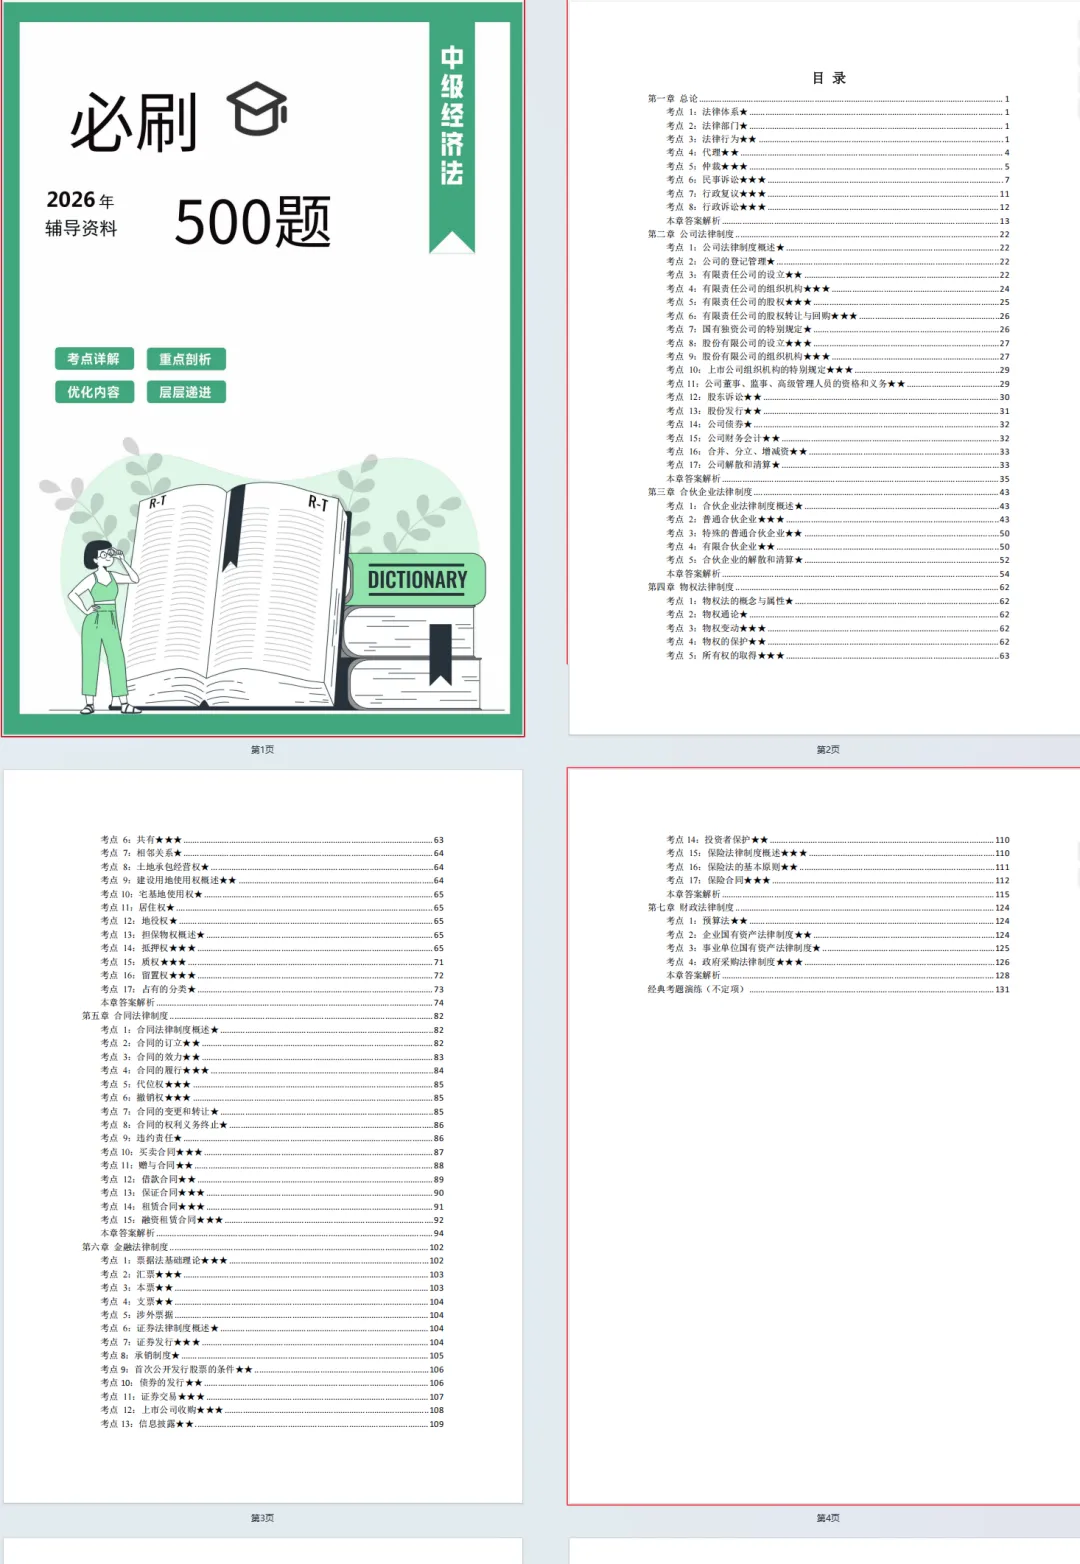
Task: Click the 土地承包经营权 entry
Action: pyautogui.click(x=272, y=867)
